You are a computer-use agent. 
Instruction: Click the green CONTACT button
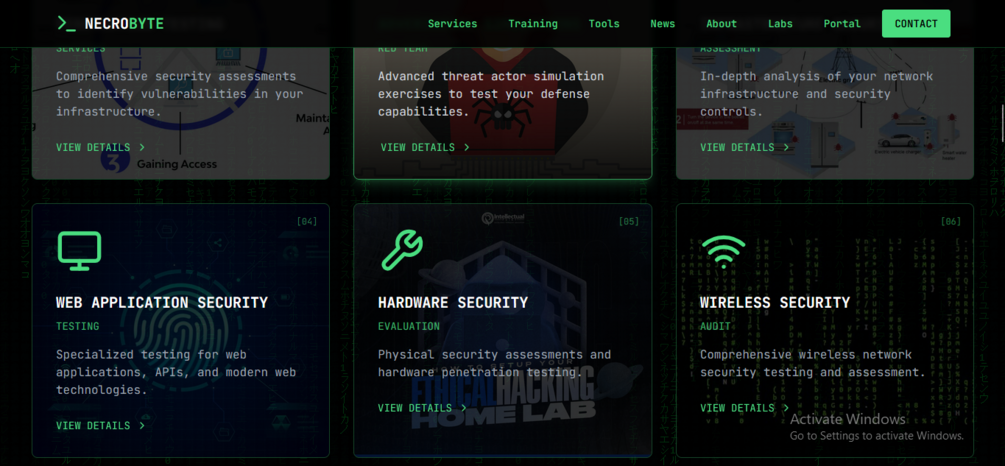click(x=916, y=24)
